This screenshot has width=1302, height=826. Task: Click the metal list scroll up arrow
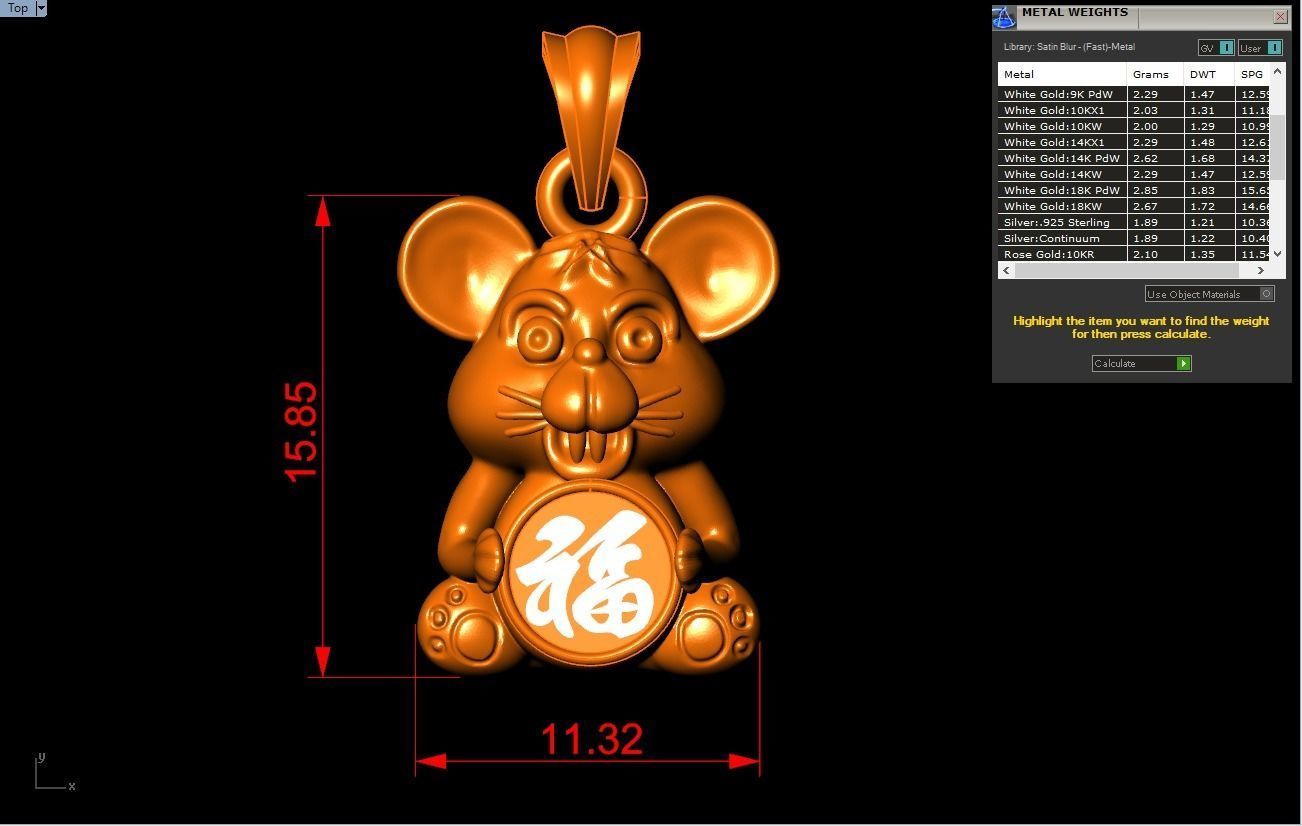(1278, 72)
